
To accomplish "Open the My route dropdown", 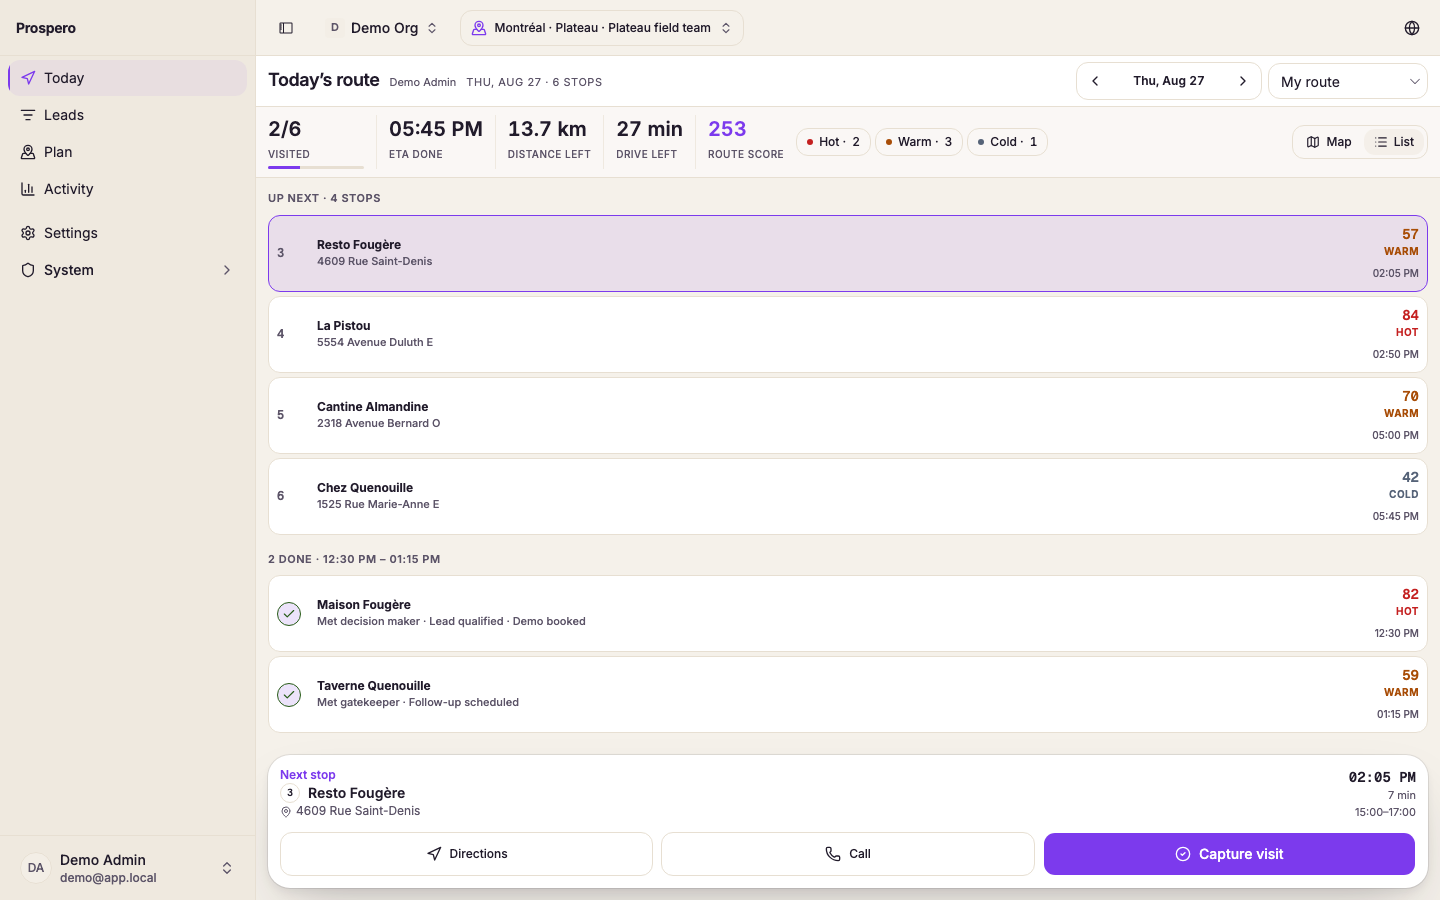I will [x=1348, y=81].
